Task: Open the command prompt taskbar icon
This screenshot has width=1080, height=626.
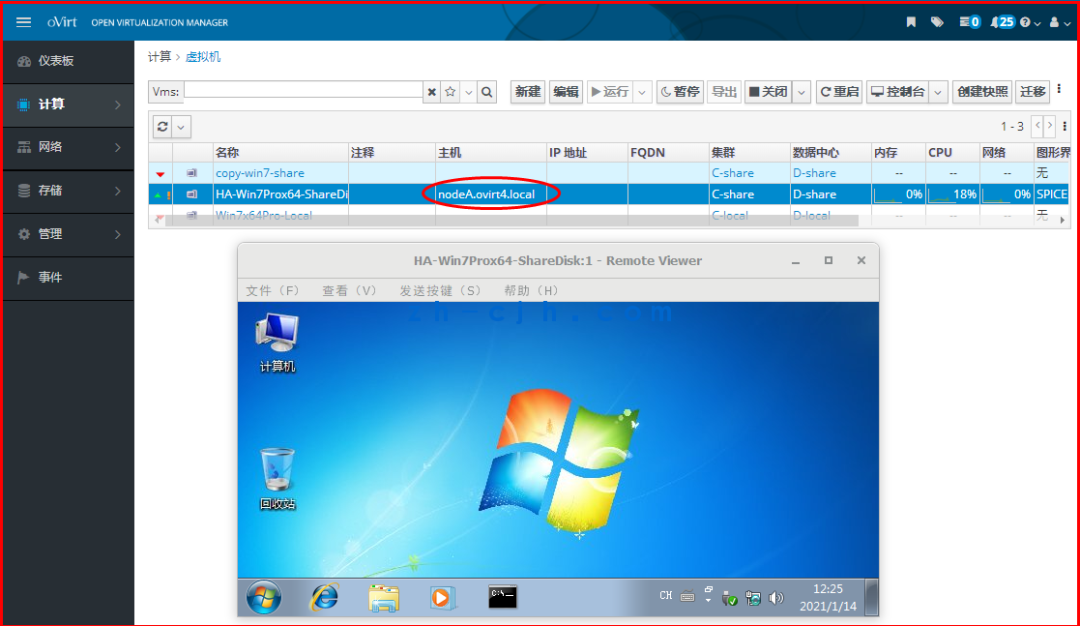Action: [502, 596]
